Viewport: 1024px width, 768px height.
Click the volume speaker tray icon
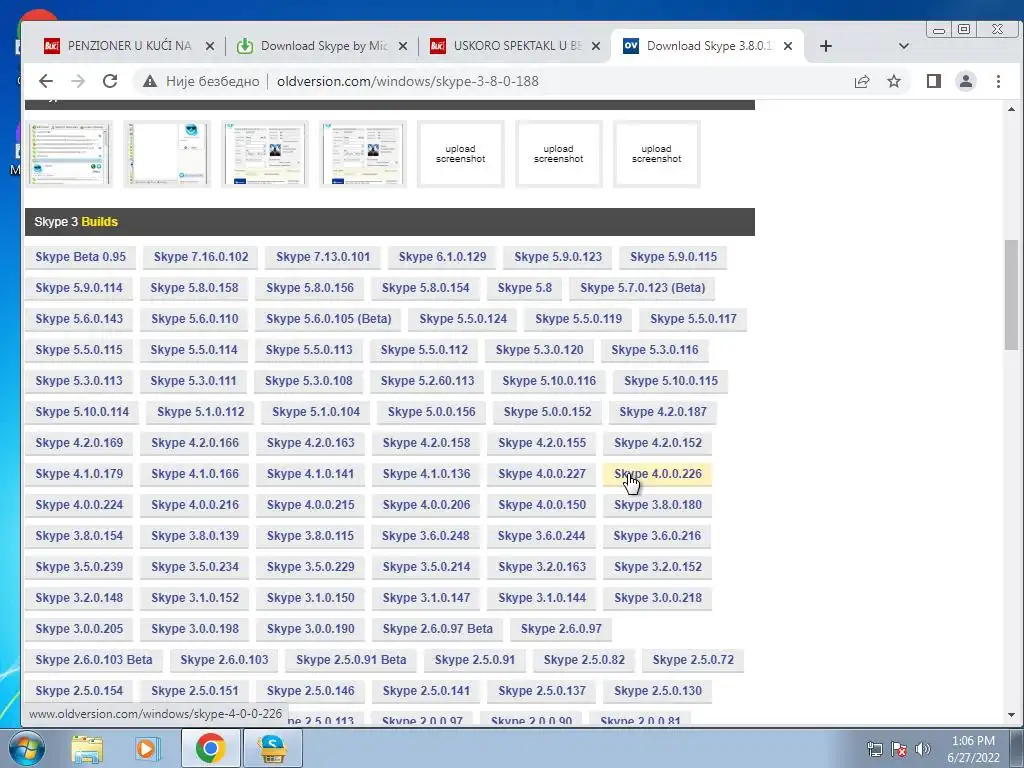tap(923, 749)
